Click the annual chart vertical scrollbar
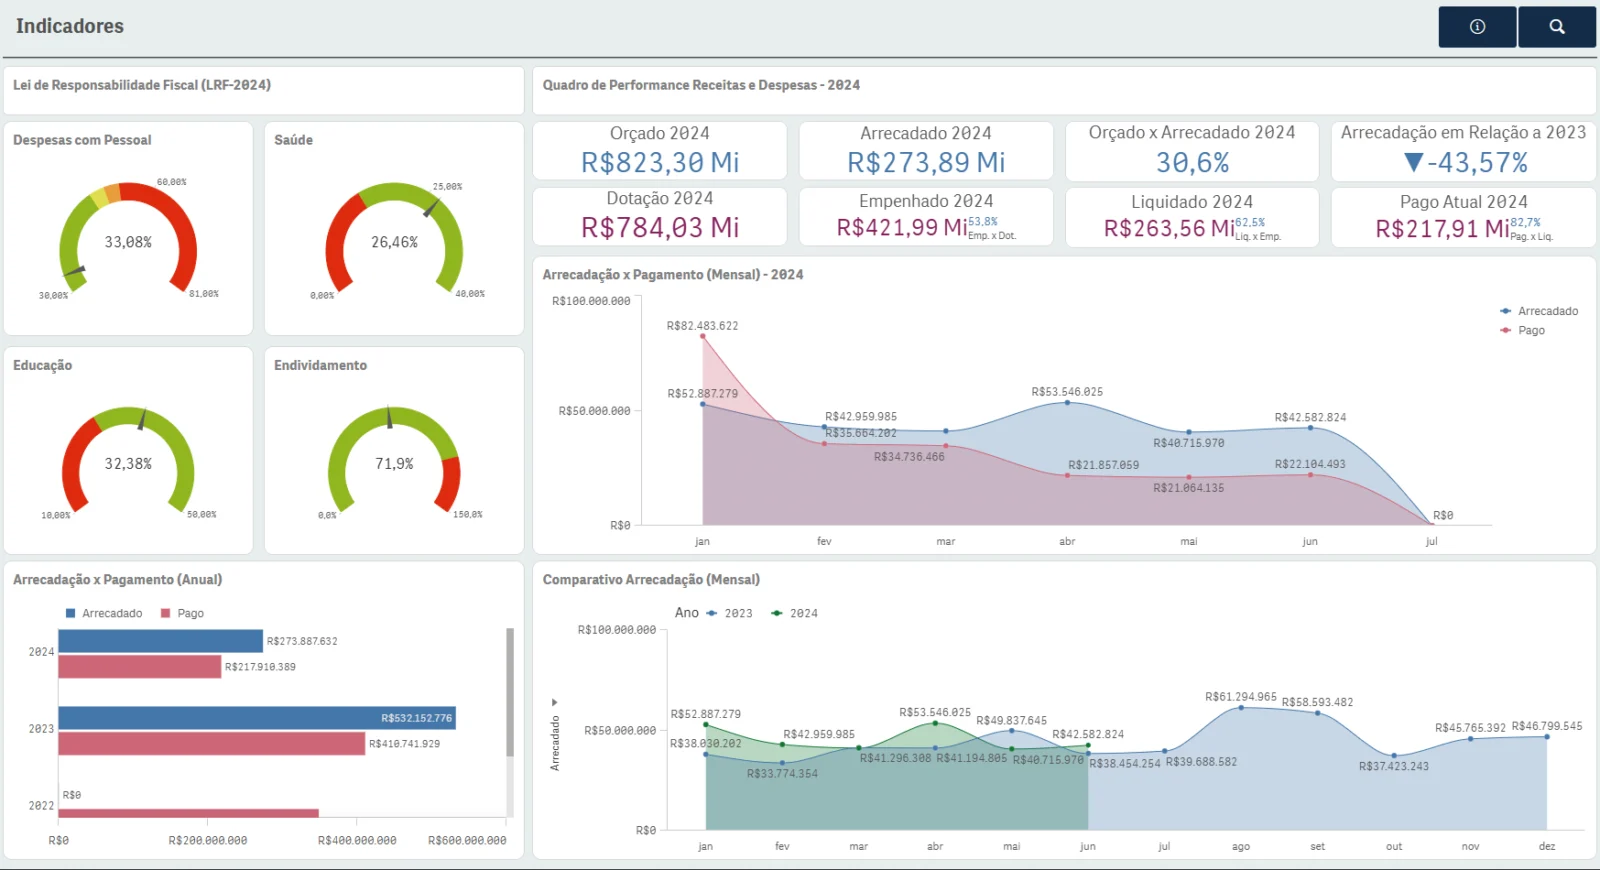The height and width of the screenshot is (870, 1600). (510, 692)
